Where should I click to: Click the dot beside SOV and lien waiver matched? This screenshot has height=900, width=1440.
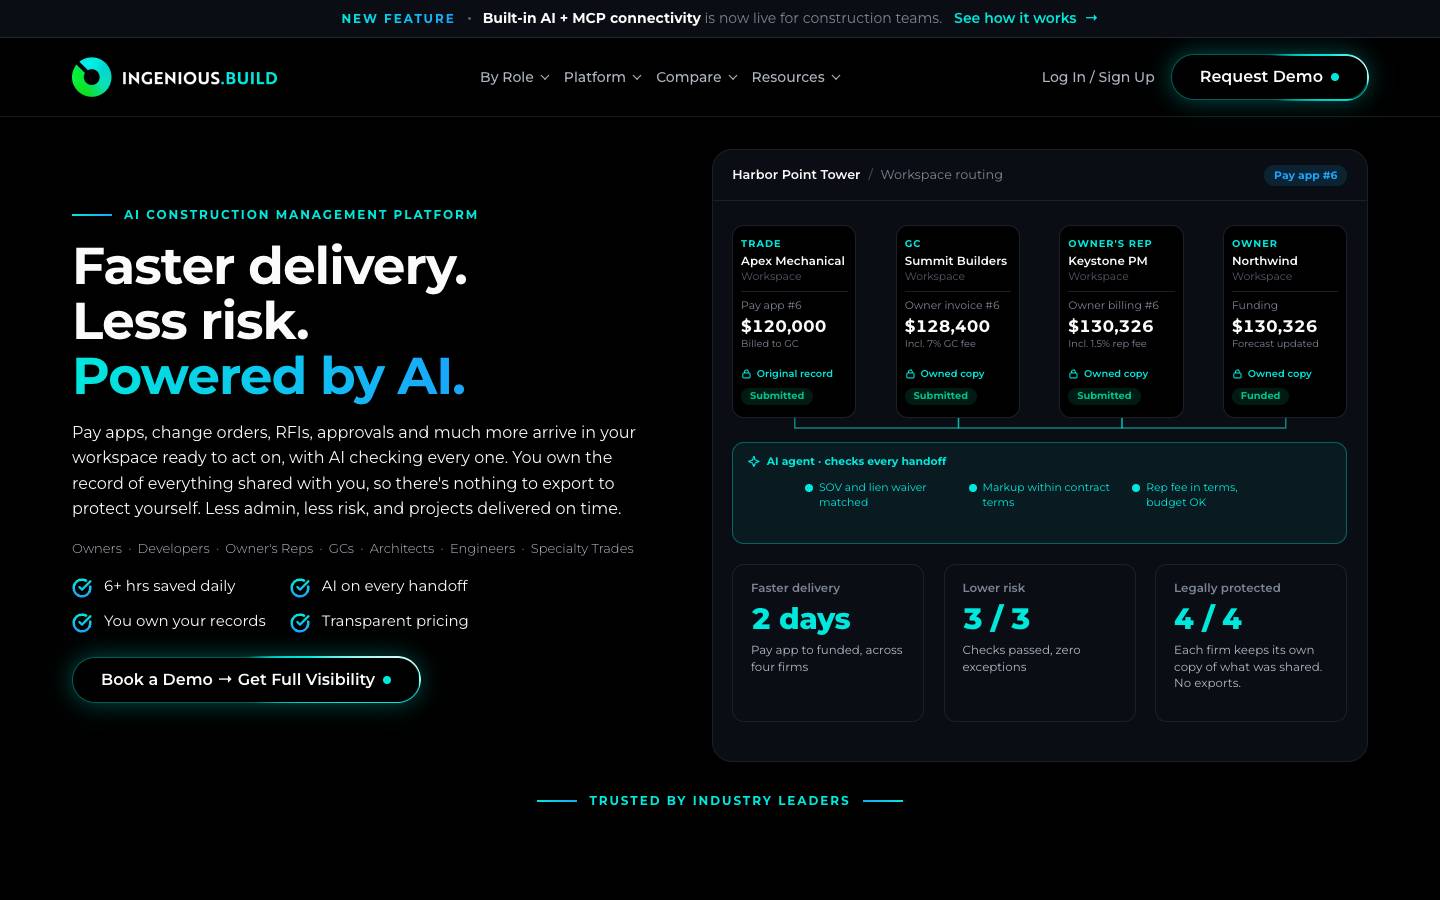pos(809,488)
